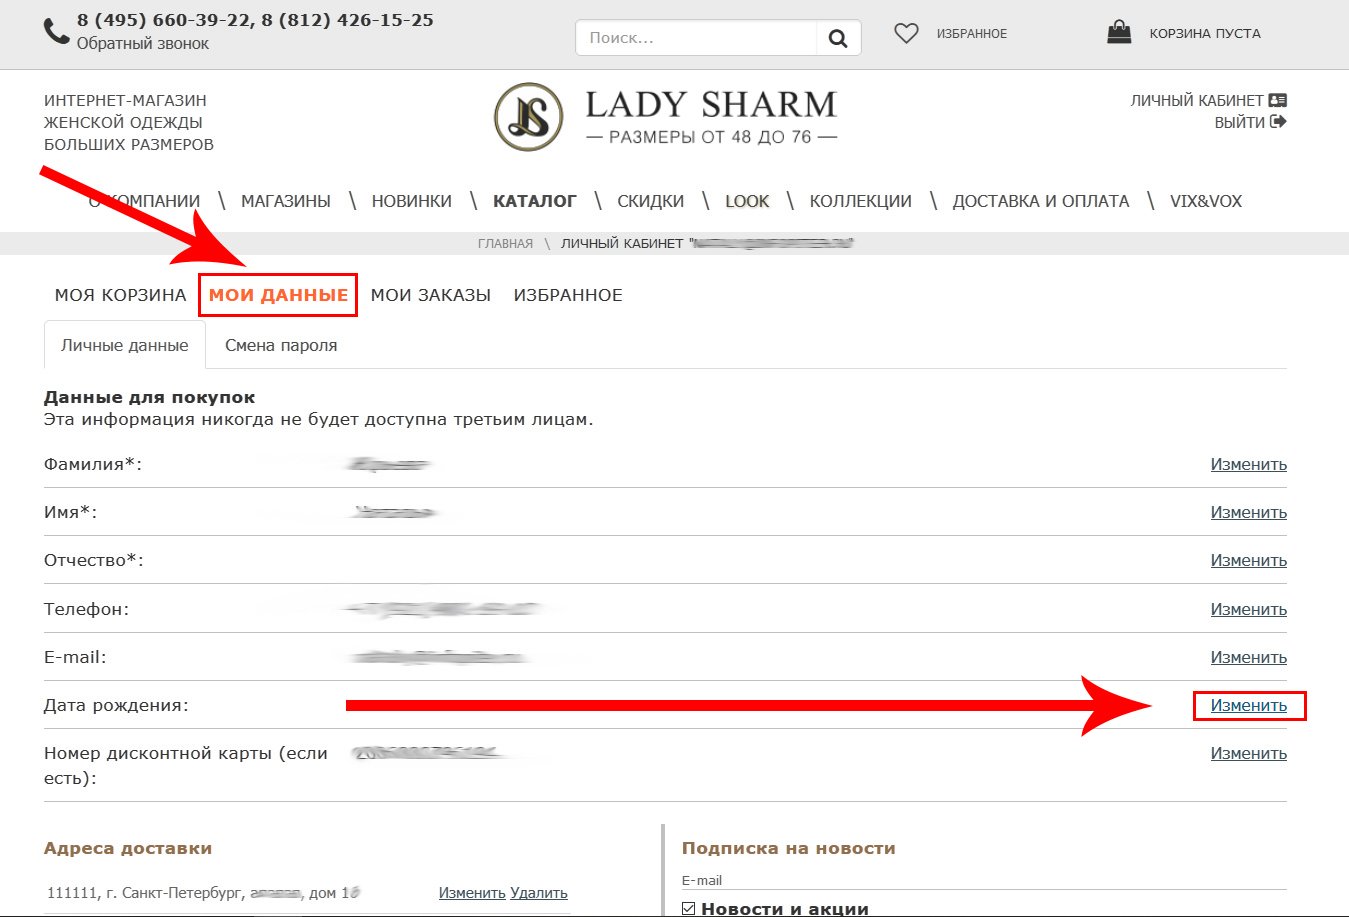This screenshot has height=917, width=1349.
Task: Open the Моя корзина section
Action: pyautogui.click(x=120, y=295)
